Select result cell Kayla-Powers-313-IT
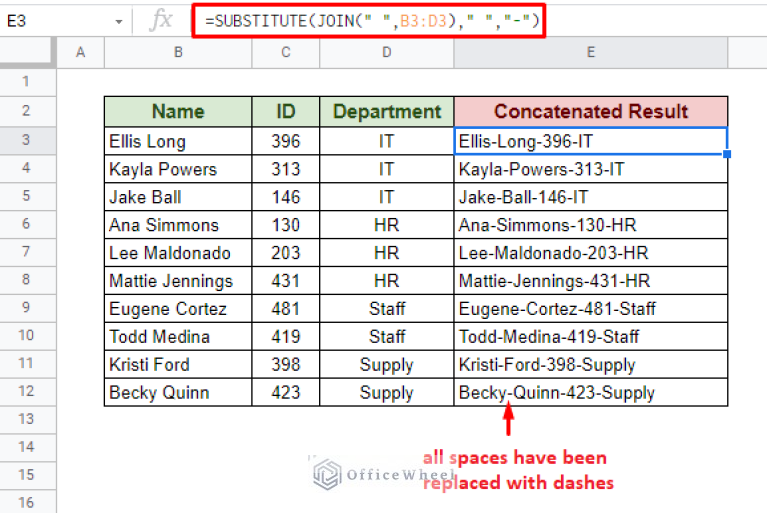 pos(591,169)
